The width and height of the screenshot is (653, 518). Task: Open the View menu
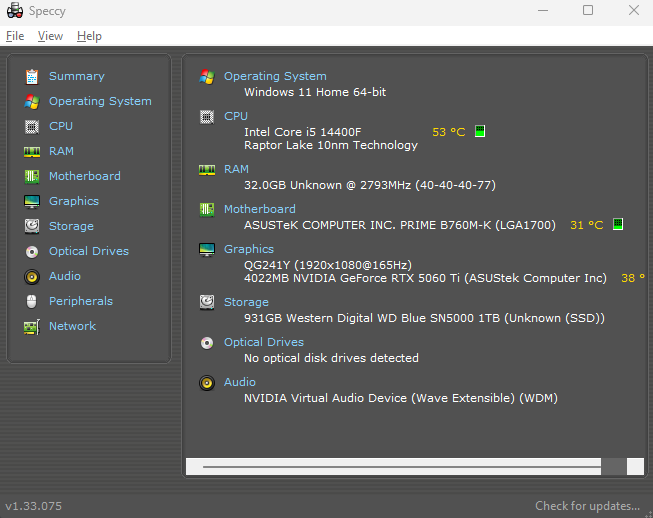point(50,36)
